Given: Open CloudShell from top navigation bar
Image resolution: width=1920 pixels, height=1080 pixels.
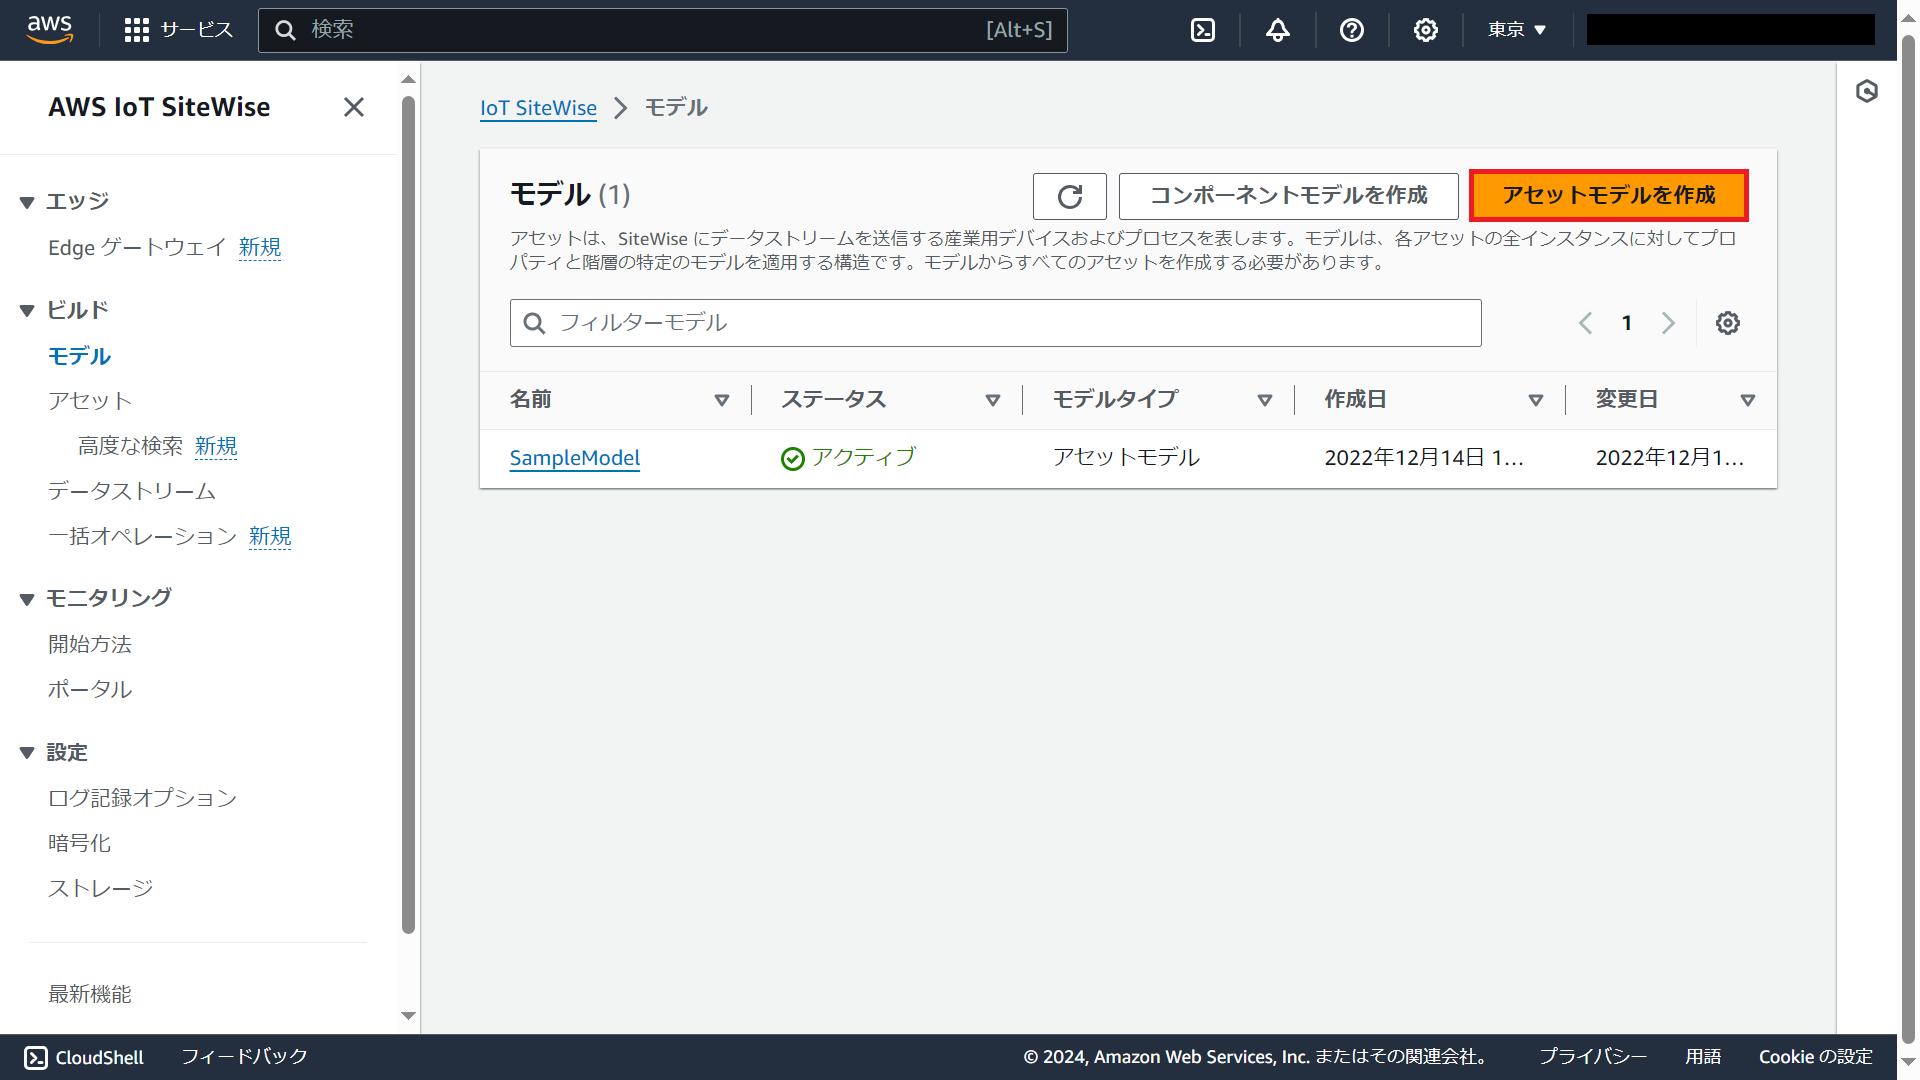Looking at the screenshot, I should pyautogui.click(x=1203, y=30).
